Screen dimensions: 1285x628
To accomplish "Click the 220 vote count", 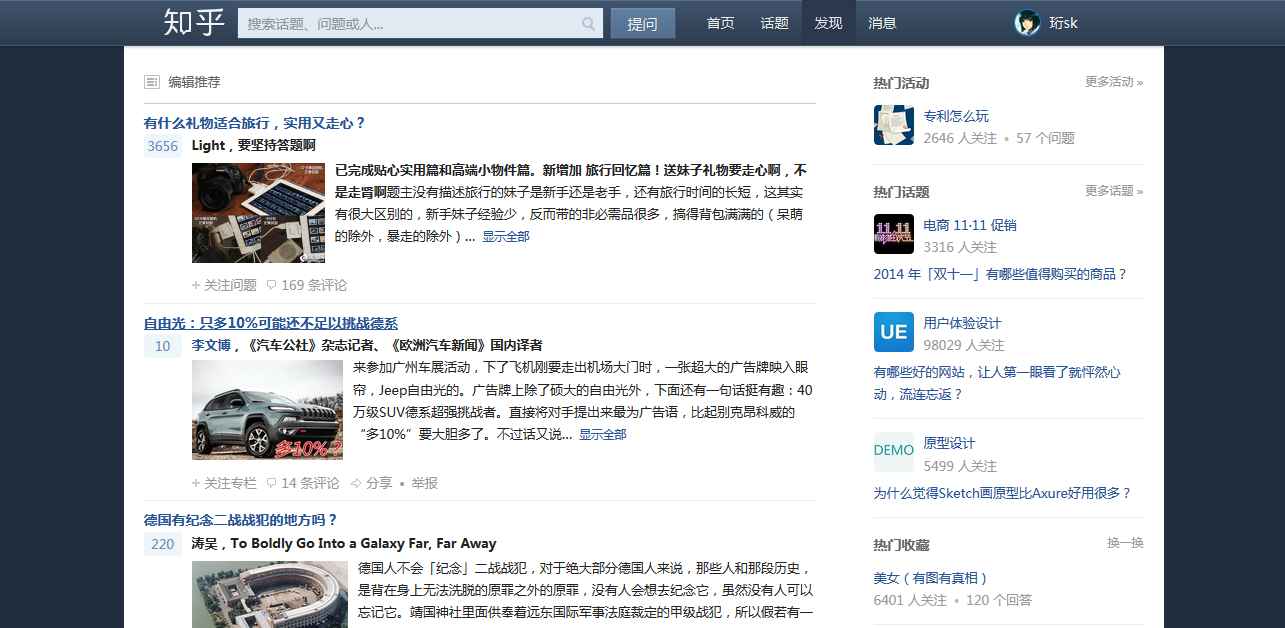I will pos(163,544).
